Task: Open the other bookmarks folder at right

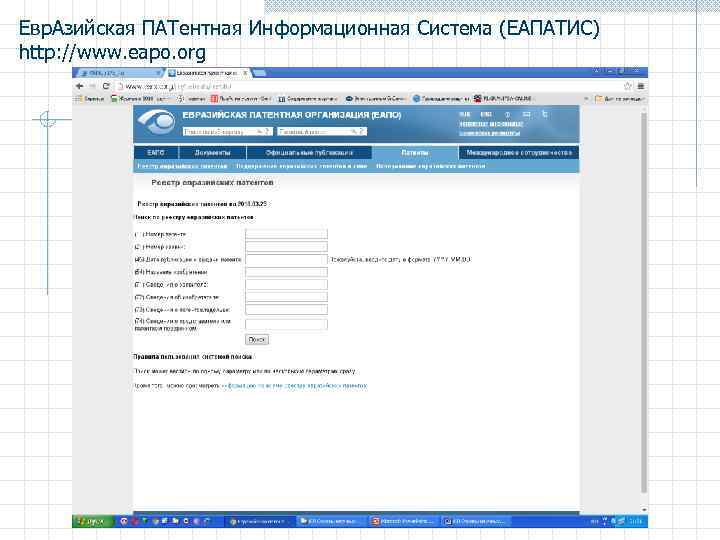Action: click(620, 99)
